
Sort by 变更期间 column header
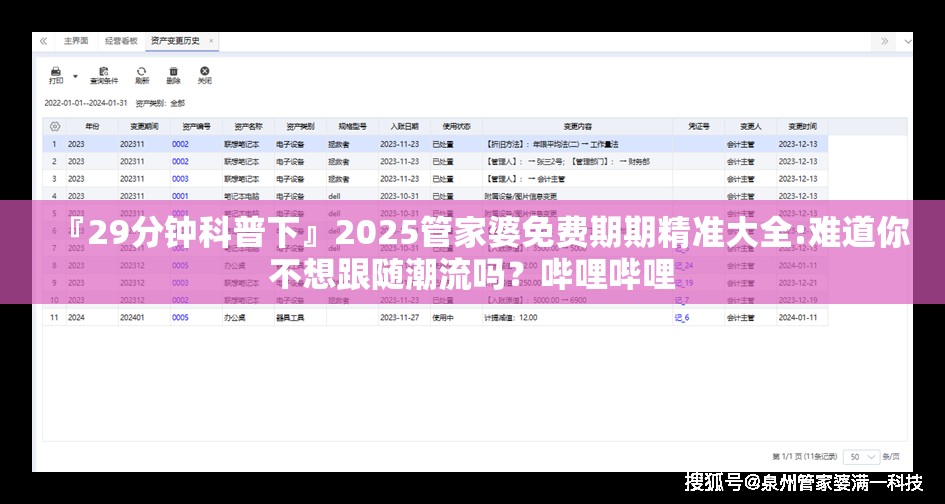point(145,127)
